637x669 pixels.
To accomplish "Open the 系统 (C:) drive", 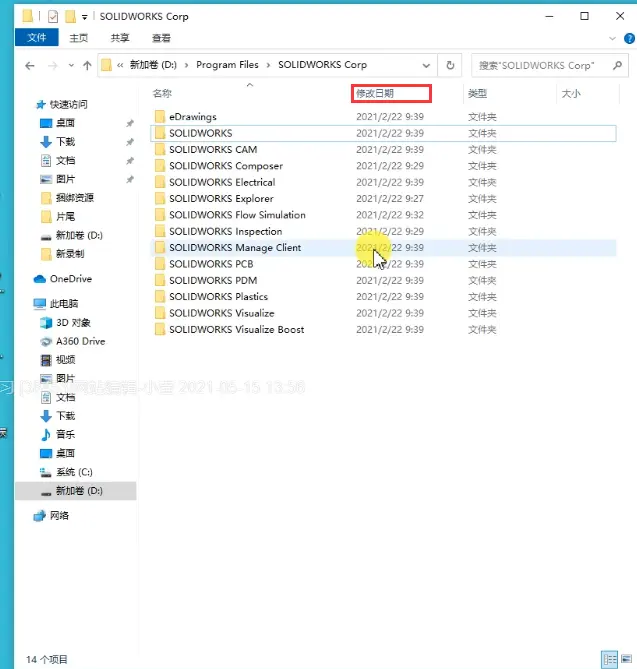I will click(x=74, y=472).
